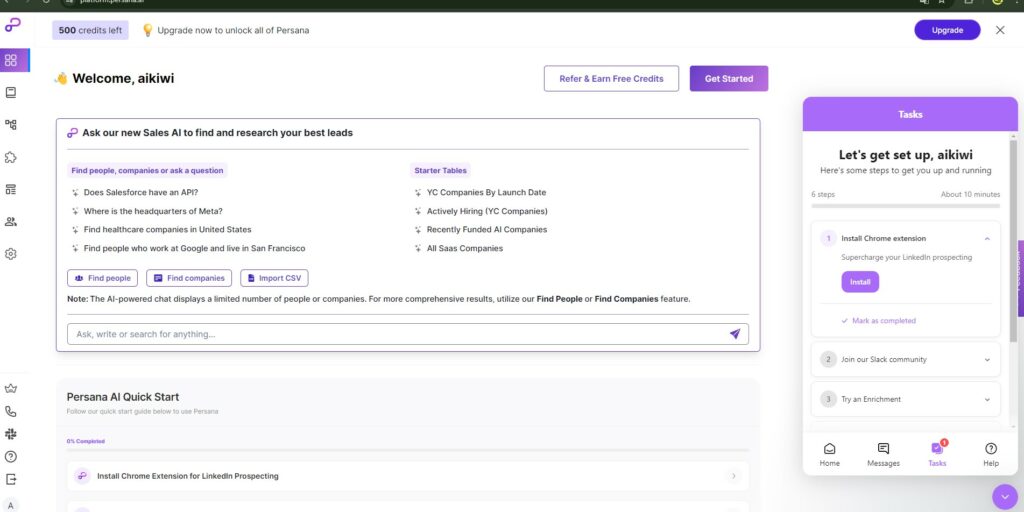Open the Slack icon in sidebar
Viewport: 1024px width, 512px height.
[x=10, y=434]
